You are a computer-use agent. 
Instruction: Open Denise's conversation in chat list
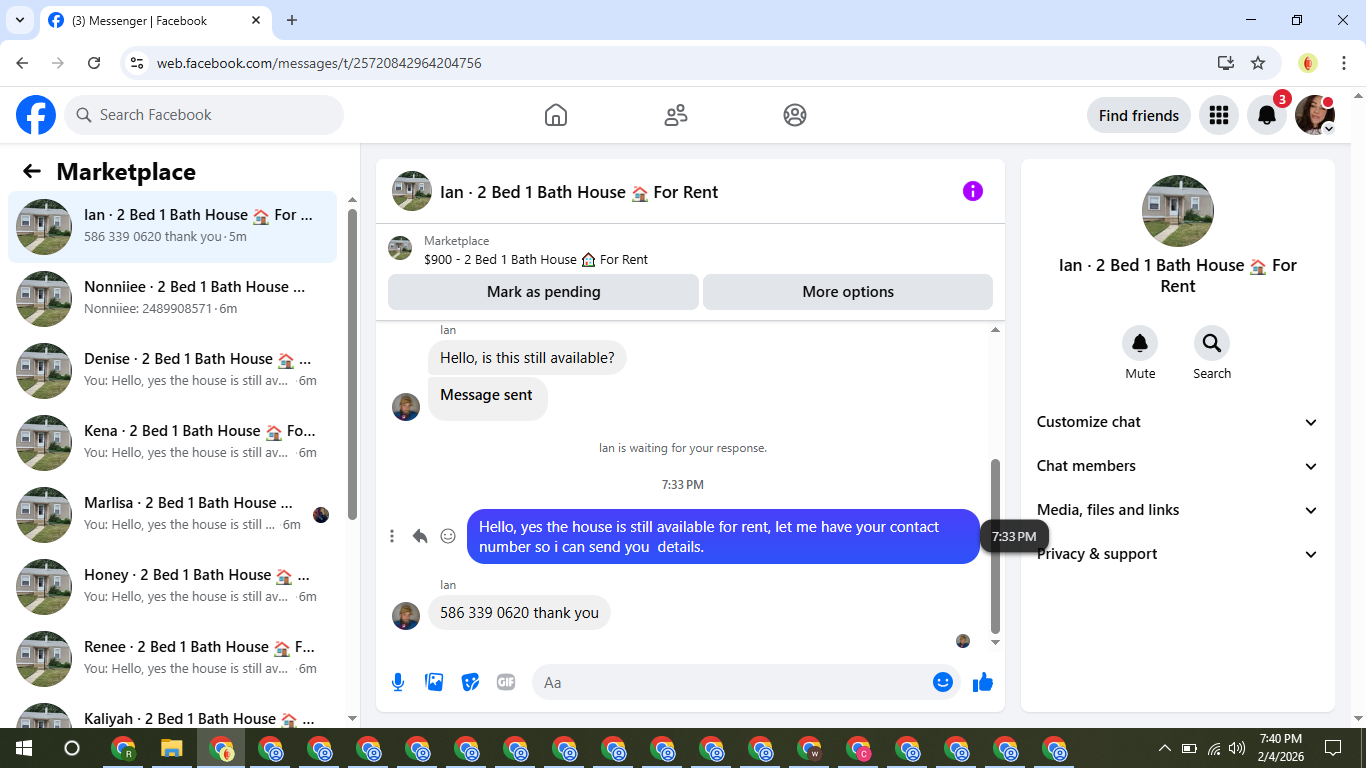point(173,371)
